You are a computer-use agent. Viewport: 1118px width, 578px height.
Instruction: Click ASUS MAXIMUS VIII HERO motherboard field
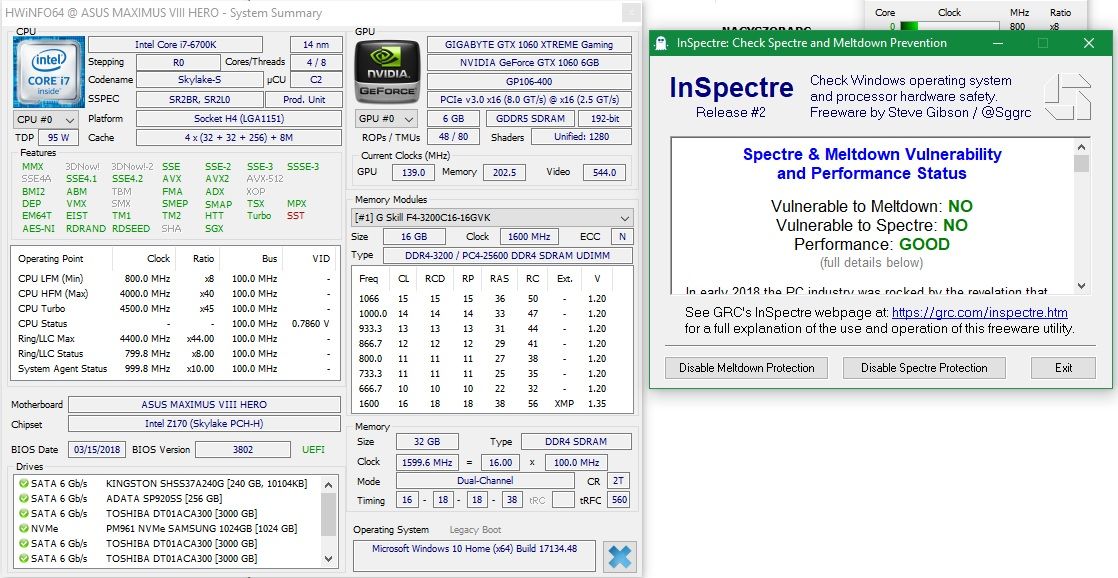[204, 404]
